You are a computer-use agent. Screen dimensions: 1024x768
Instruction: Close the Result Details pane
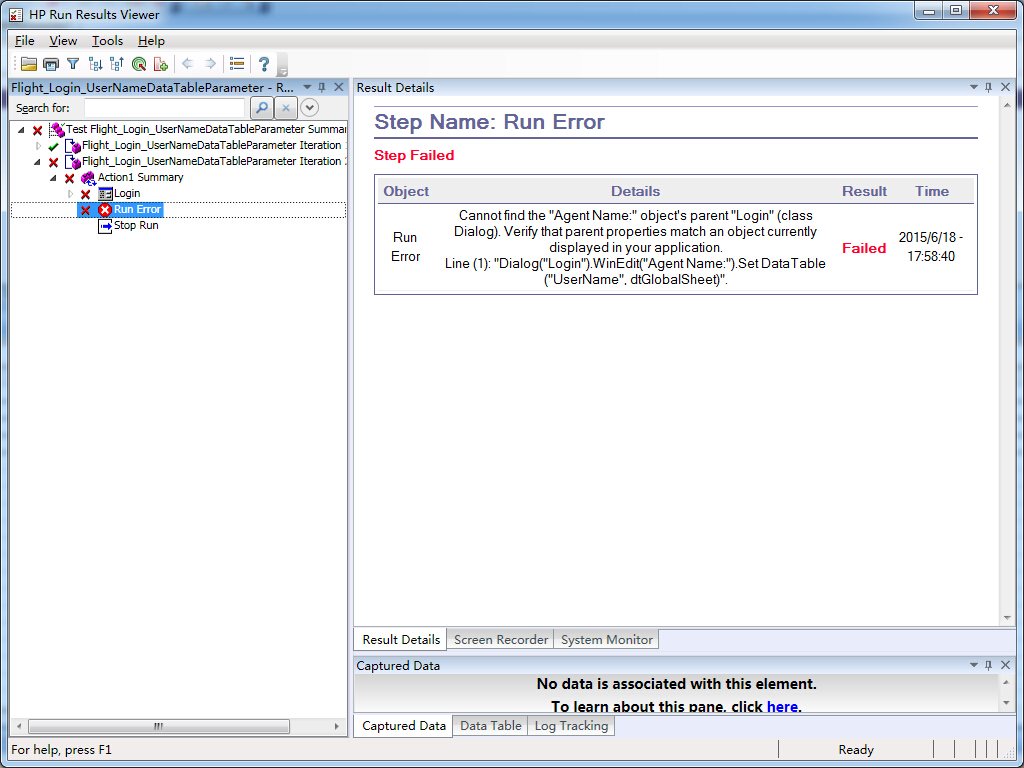coord(1005,88)
